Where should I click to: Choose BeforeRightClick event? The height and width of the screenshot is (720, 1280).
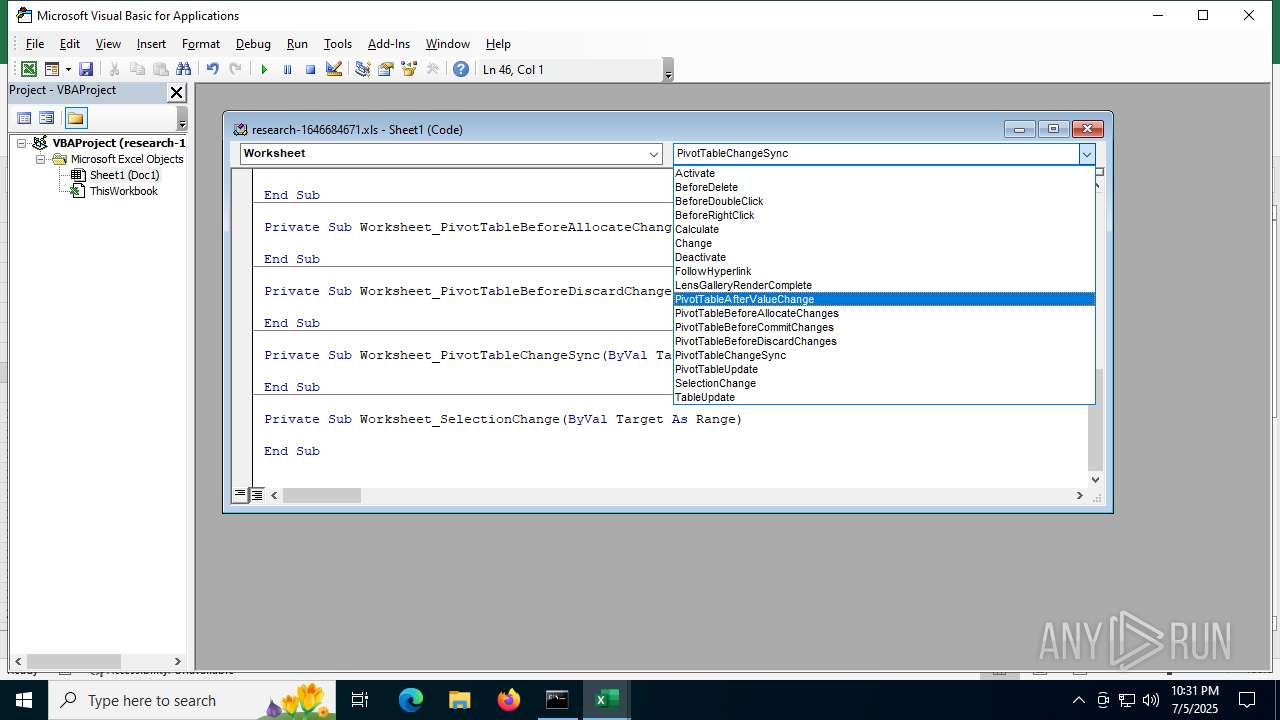click(884, 215)
